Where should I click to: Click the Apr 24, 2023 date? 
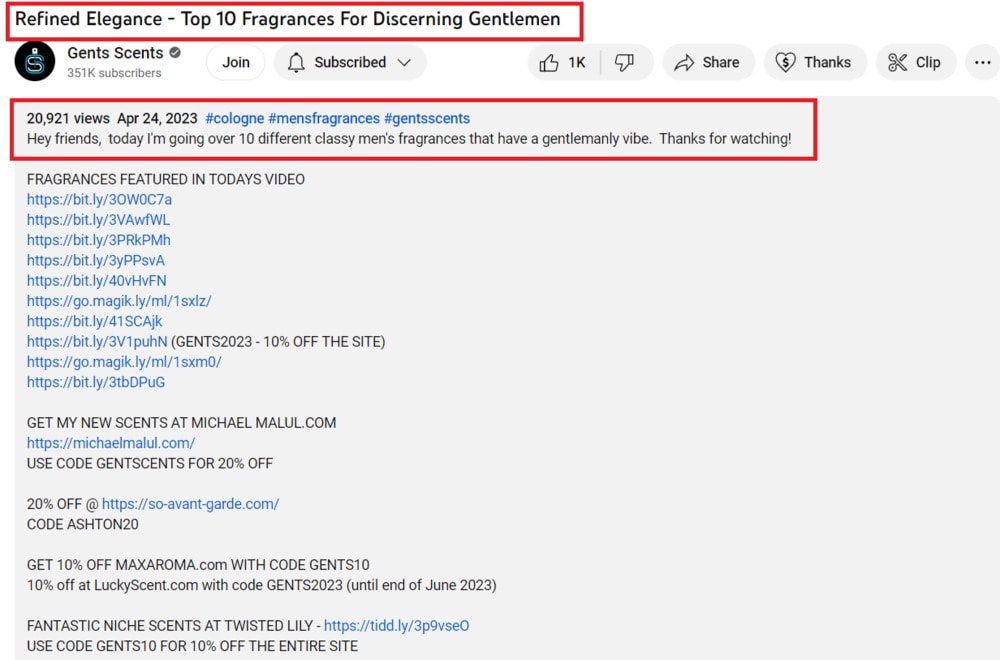pos(158,119)
